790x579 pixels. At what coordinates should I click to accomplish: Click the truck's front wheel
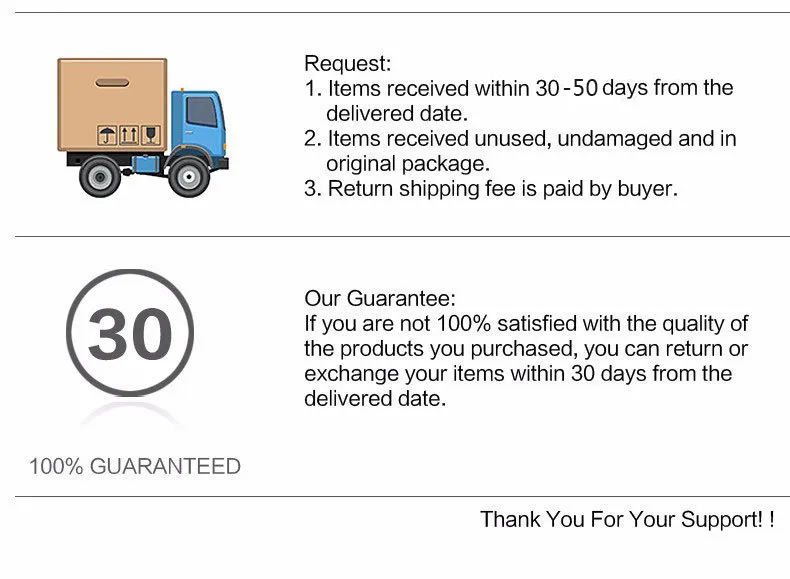pos(188,176)
